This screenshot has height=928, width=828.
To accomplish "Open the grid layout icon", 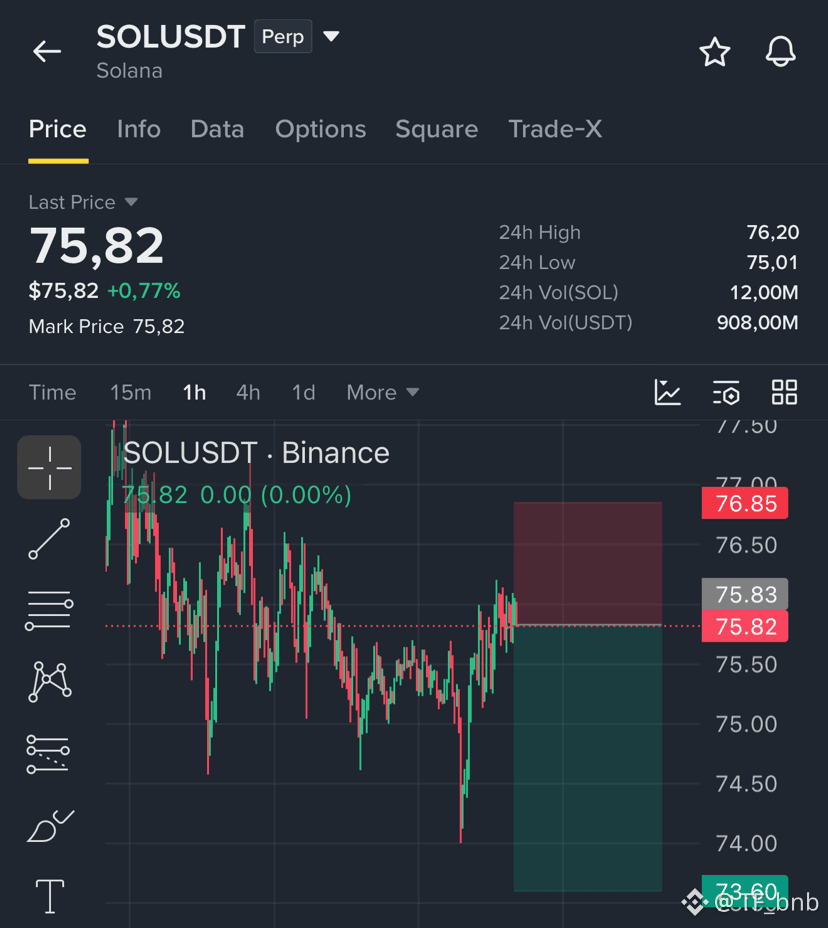I will coord(784,392).
